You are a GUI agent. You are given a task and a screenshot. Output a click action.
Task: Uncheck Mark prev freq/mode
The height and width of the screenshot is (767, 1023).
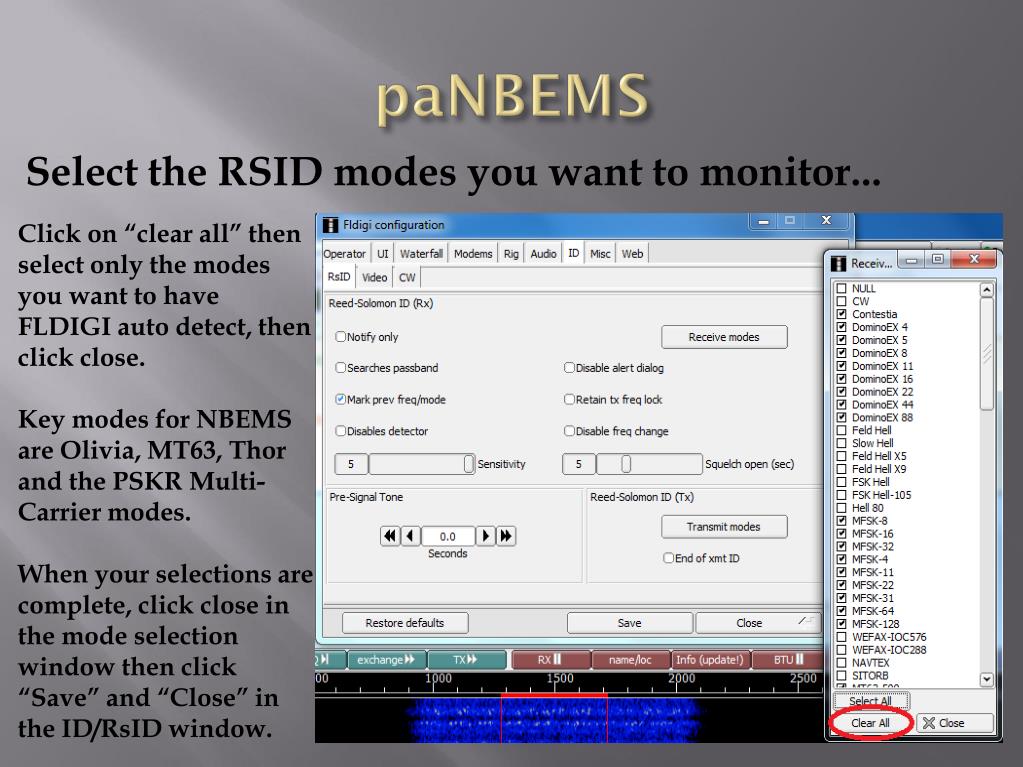[341, 399]
